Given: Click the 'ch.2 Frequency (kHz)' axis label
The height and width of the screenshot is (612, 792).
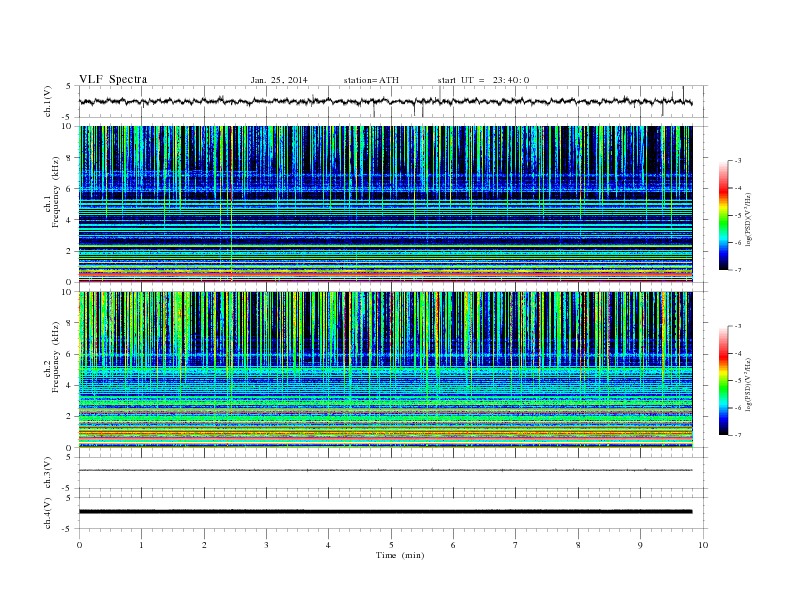Looking at the screenshot, I should coord(51,357).
